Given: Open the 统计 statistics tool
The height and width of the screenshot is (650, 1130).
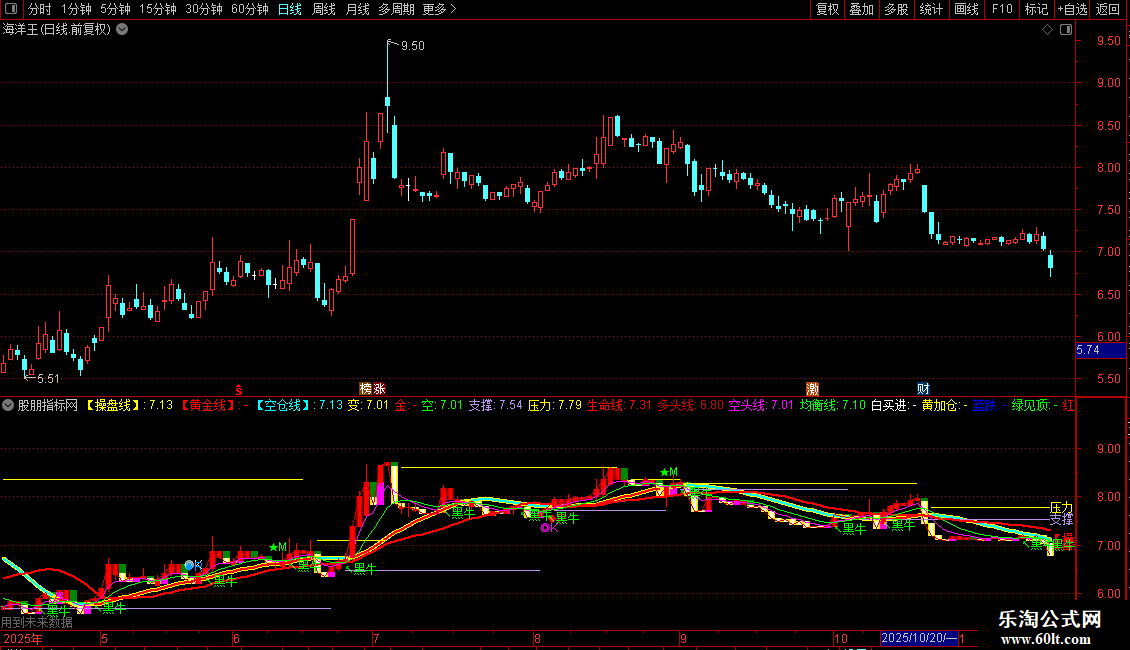Looking at the screenshot, I should 931,9.
